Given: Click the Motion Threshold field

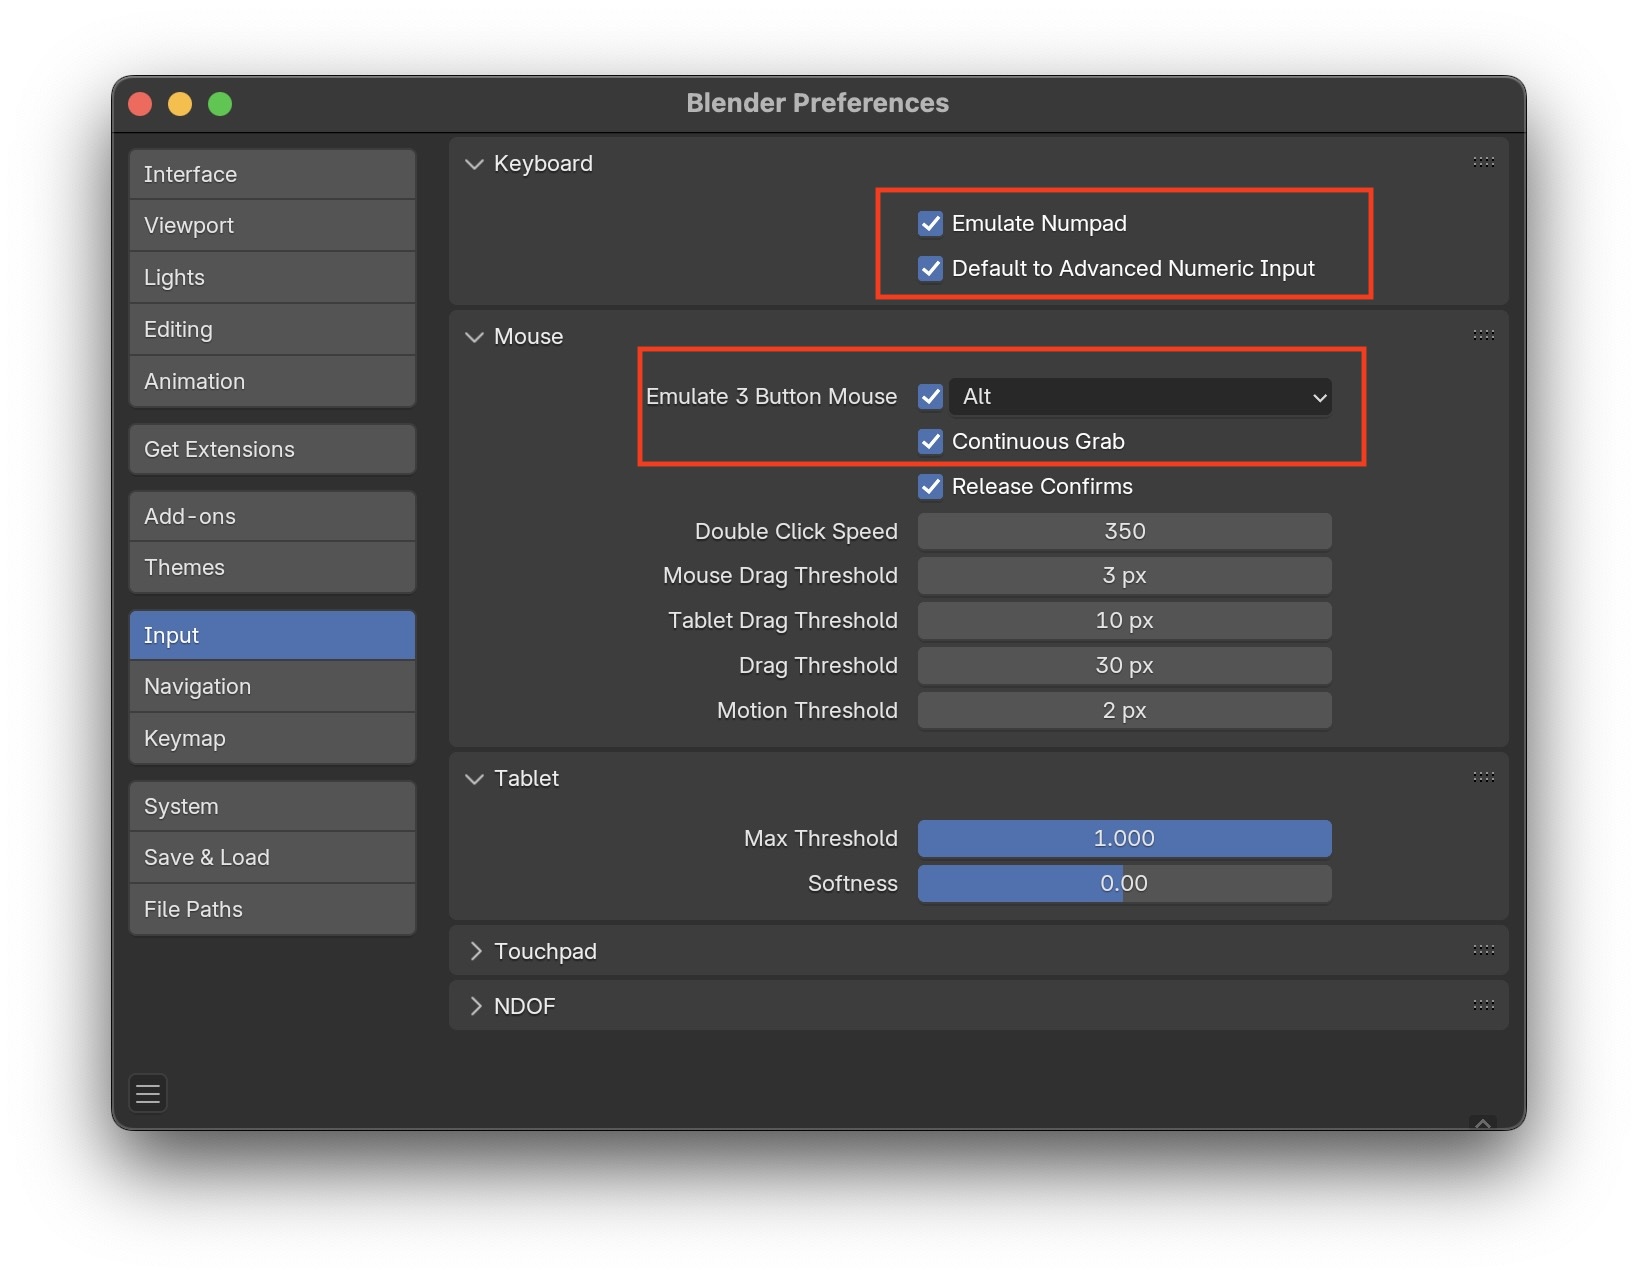Looking at the screenshot, I should [1124, 710].
